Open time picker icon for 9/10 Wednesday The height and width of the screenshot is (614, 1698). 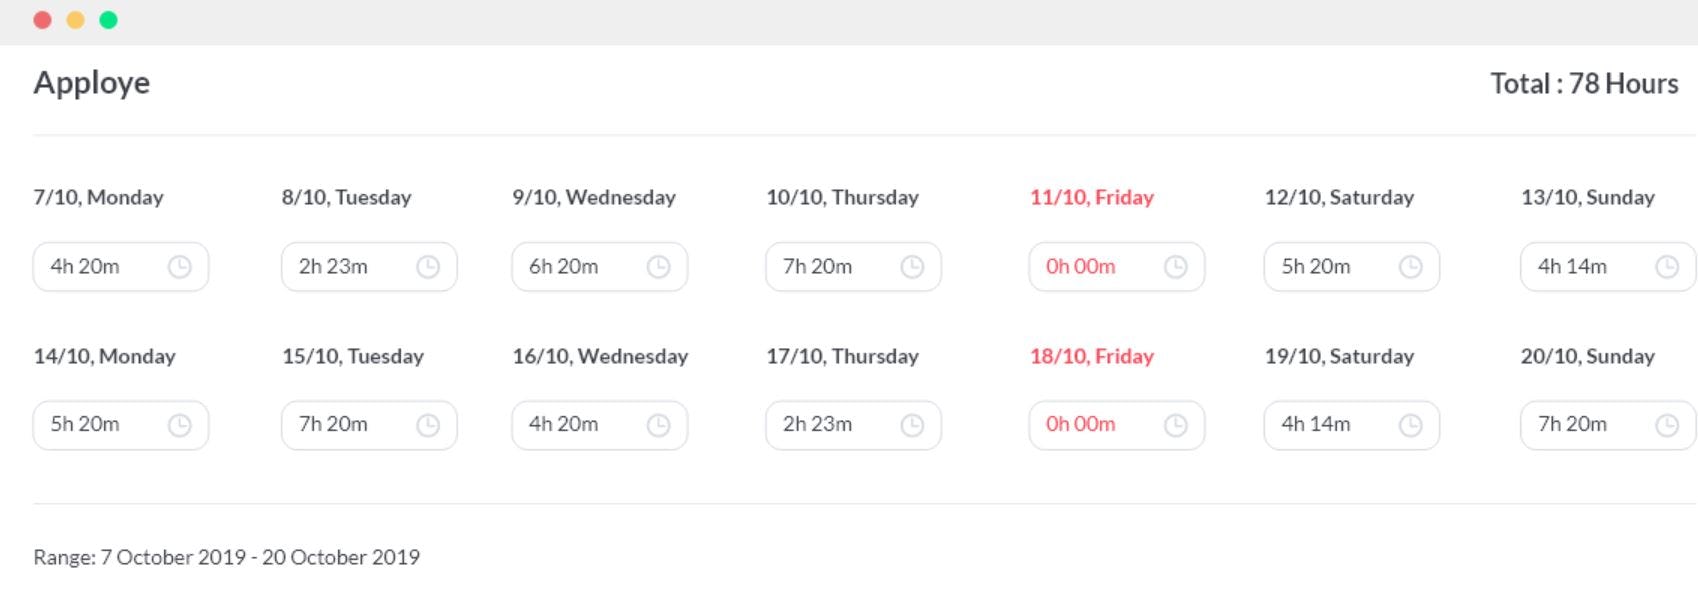[x=658, y=267]
